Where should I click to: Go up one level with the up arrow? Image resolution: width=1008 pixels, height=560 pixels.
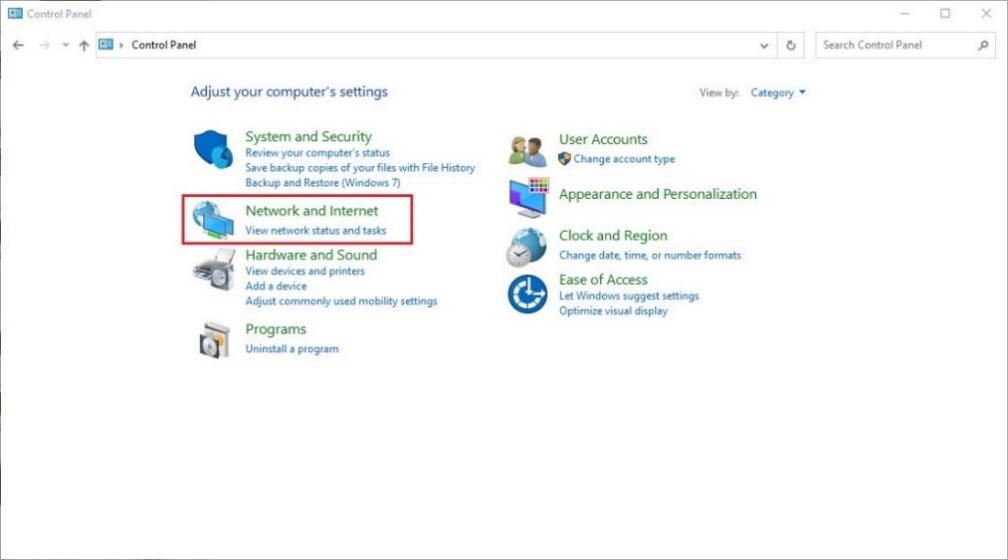click(84, 45)
